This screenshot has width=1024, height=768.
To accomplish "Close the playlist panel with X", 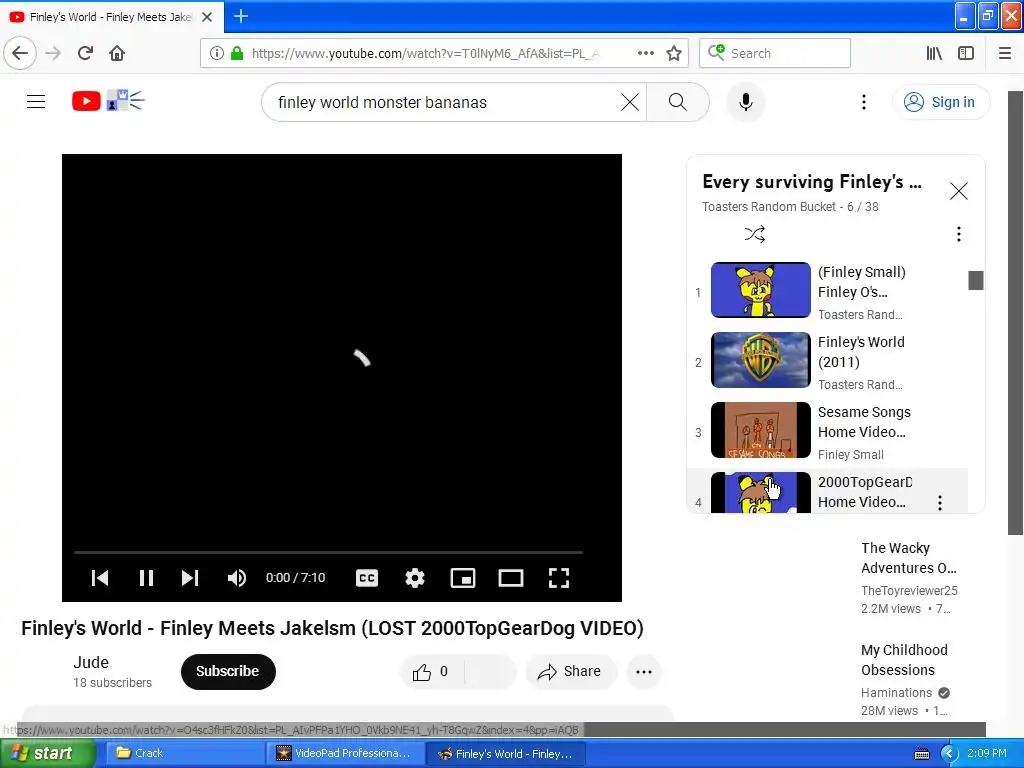I will click(x=959, y=191).
